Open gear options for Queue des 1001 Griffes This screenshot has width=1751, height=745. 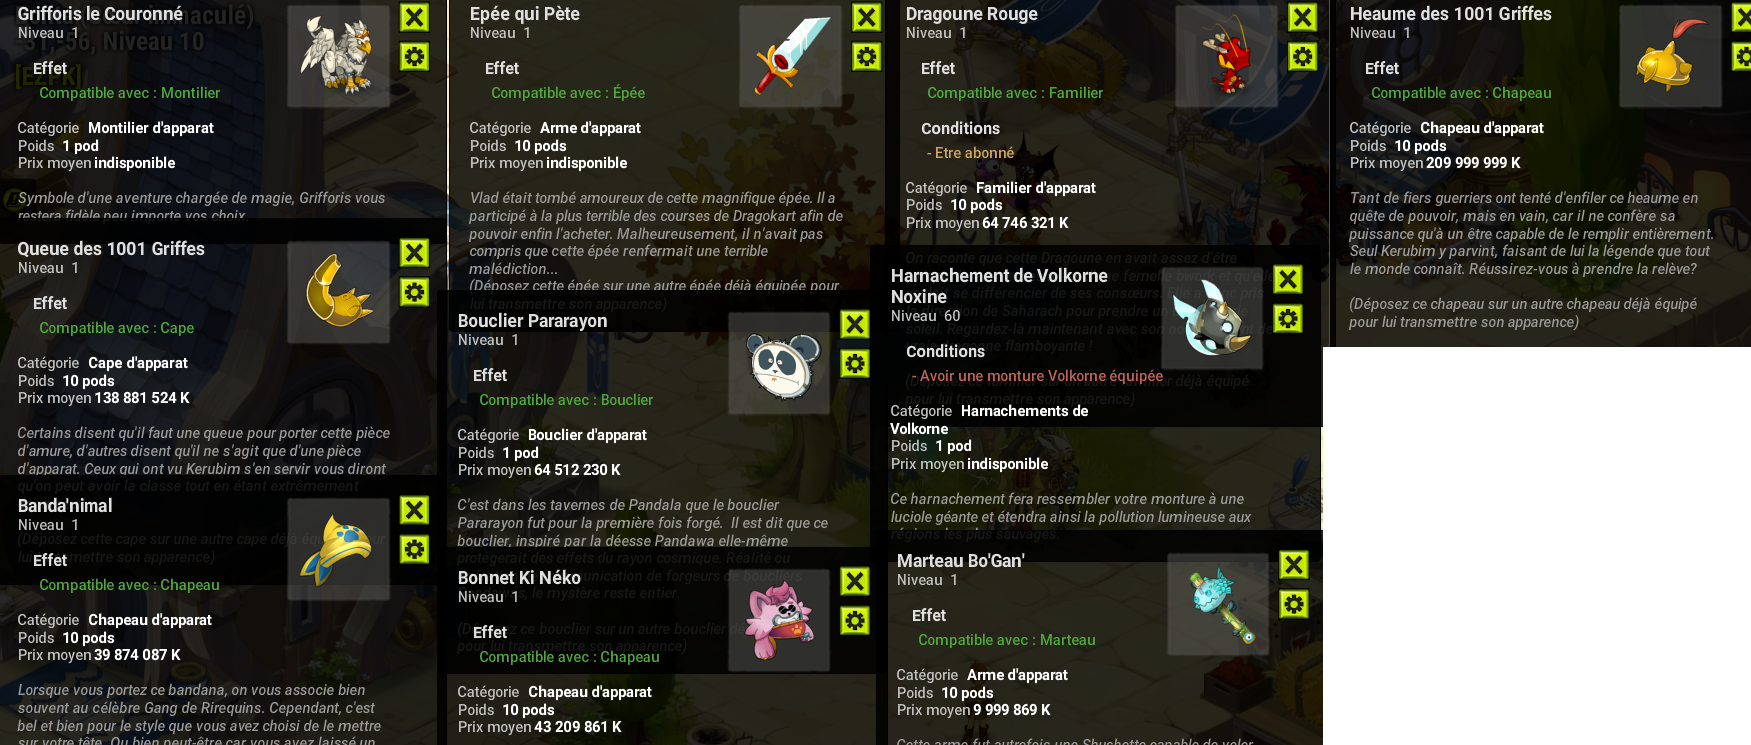414,292
